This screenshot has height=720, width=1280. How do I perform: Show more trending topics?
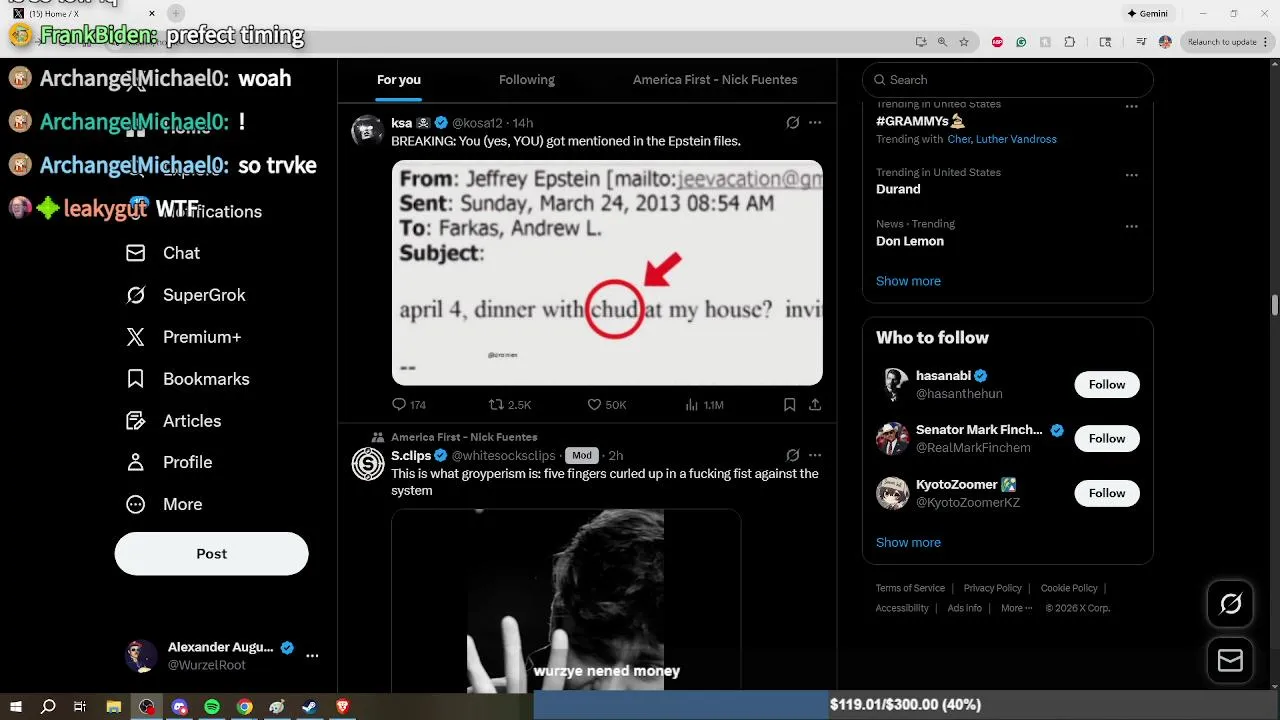pyautogui.click(x=908, y=281)
